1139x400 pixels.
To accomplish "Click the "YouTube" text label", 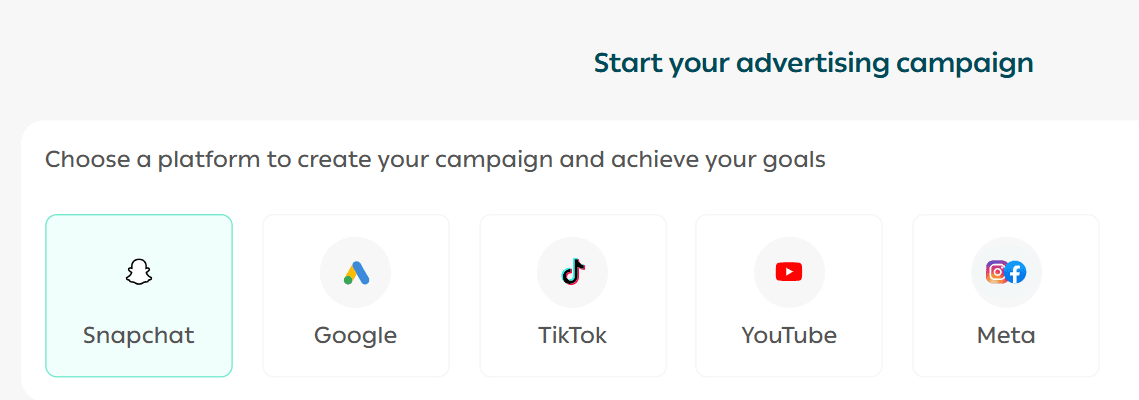I will [789, 335].
